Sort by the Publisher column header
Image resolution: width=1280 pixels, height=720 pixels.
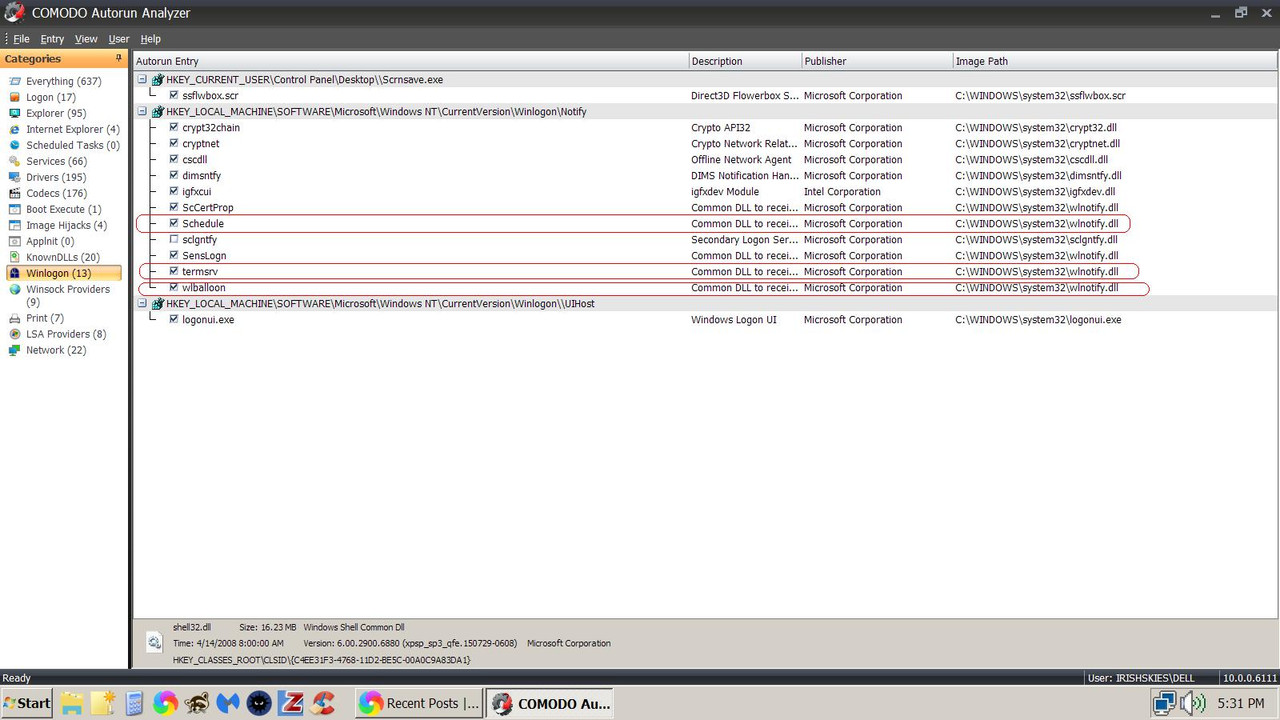coord(877,61)
